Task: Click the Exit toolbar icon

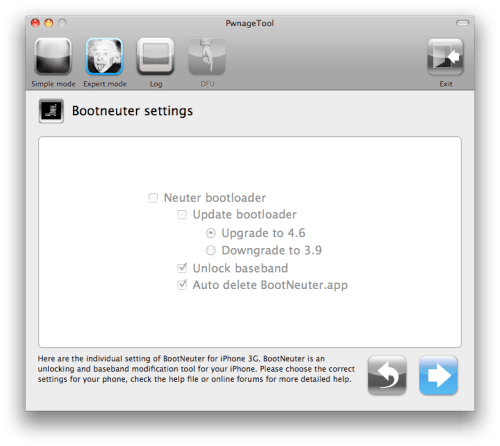Action: point(445,56)
